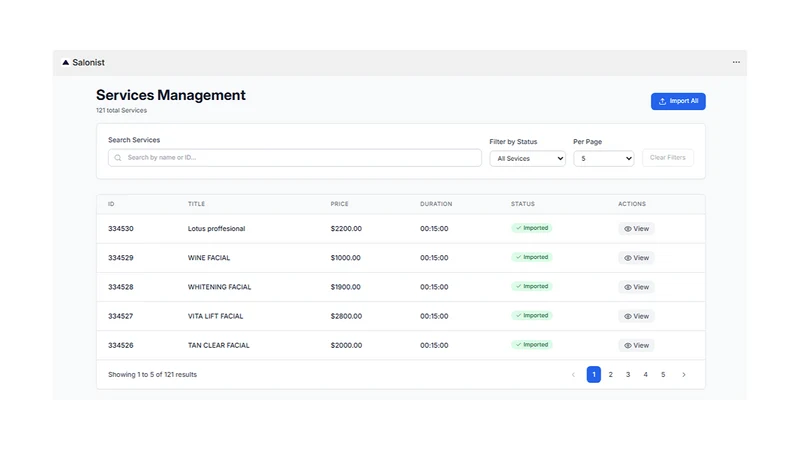Click the Salonist triangle logo icon
The width and height of the screenshot is (800, 450).
(65, 62)
